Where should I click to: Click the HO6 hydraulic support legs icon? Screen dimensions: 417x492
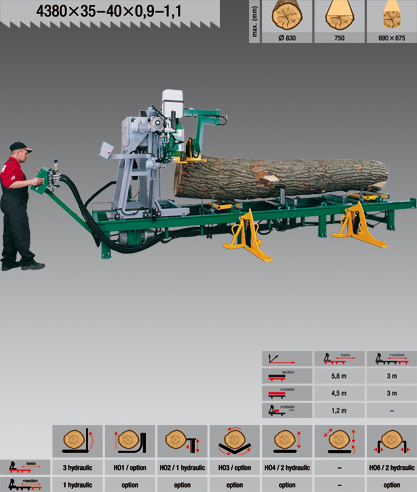click(x=392, y=441)
